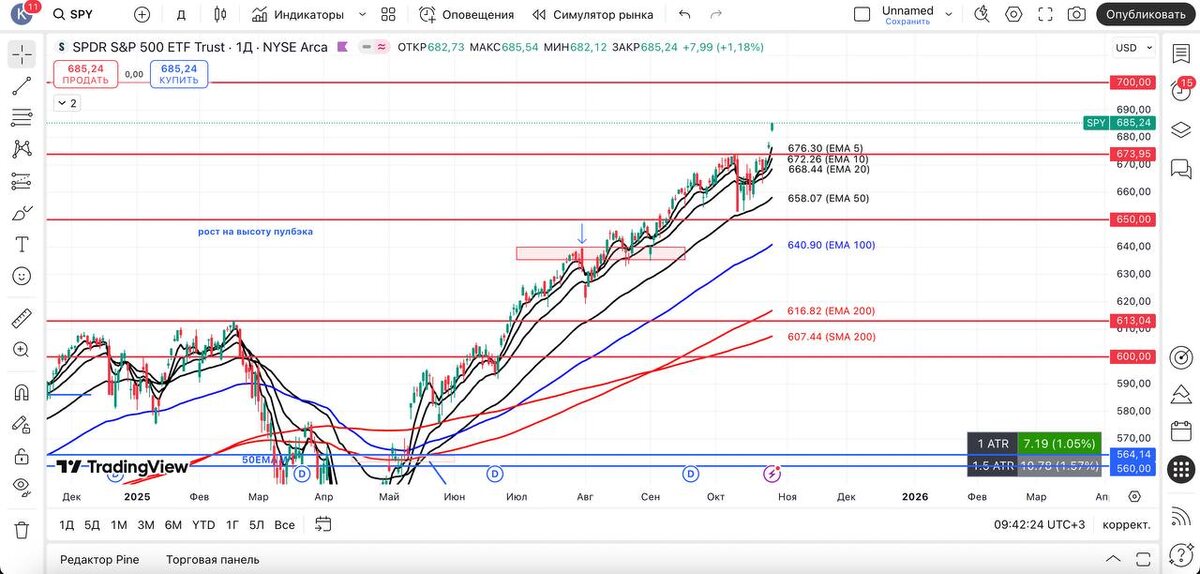1200x574 pixels.
Task: Click the purple flag beside symbol name
Action: coord(341,47)
